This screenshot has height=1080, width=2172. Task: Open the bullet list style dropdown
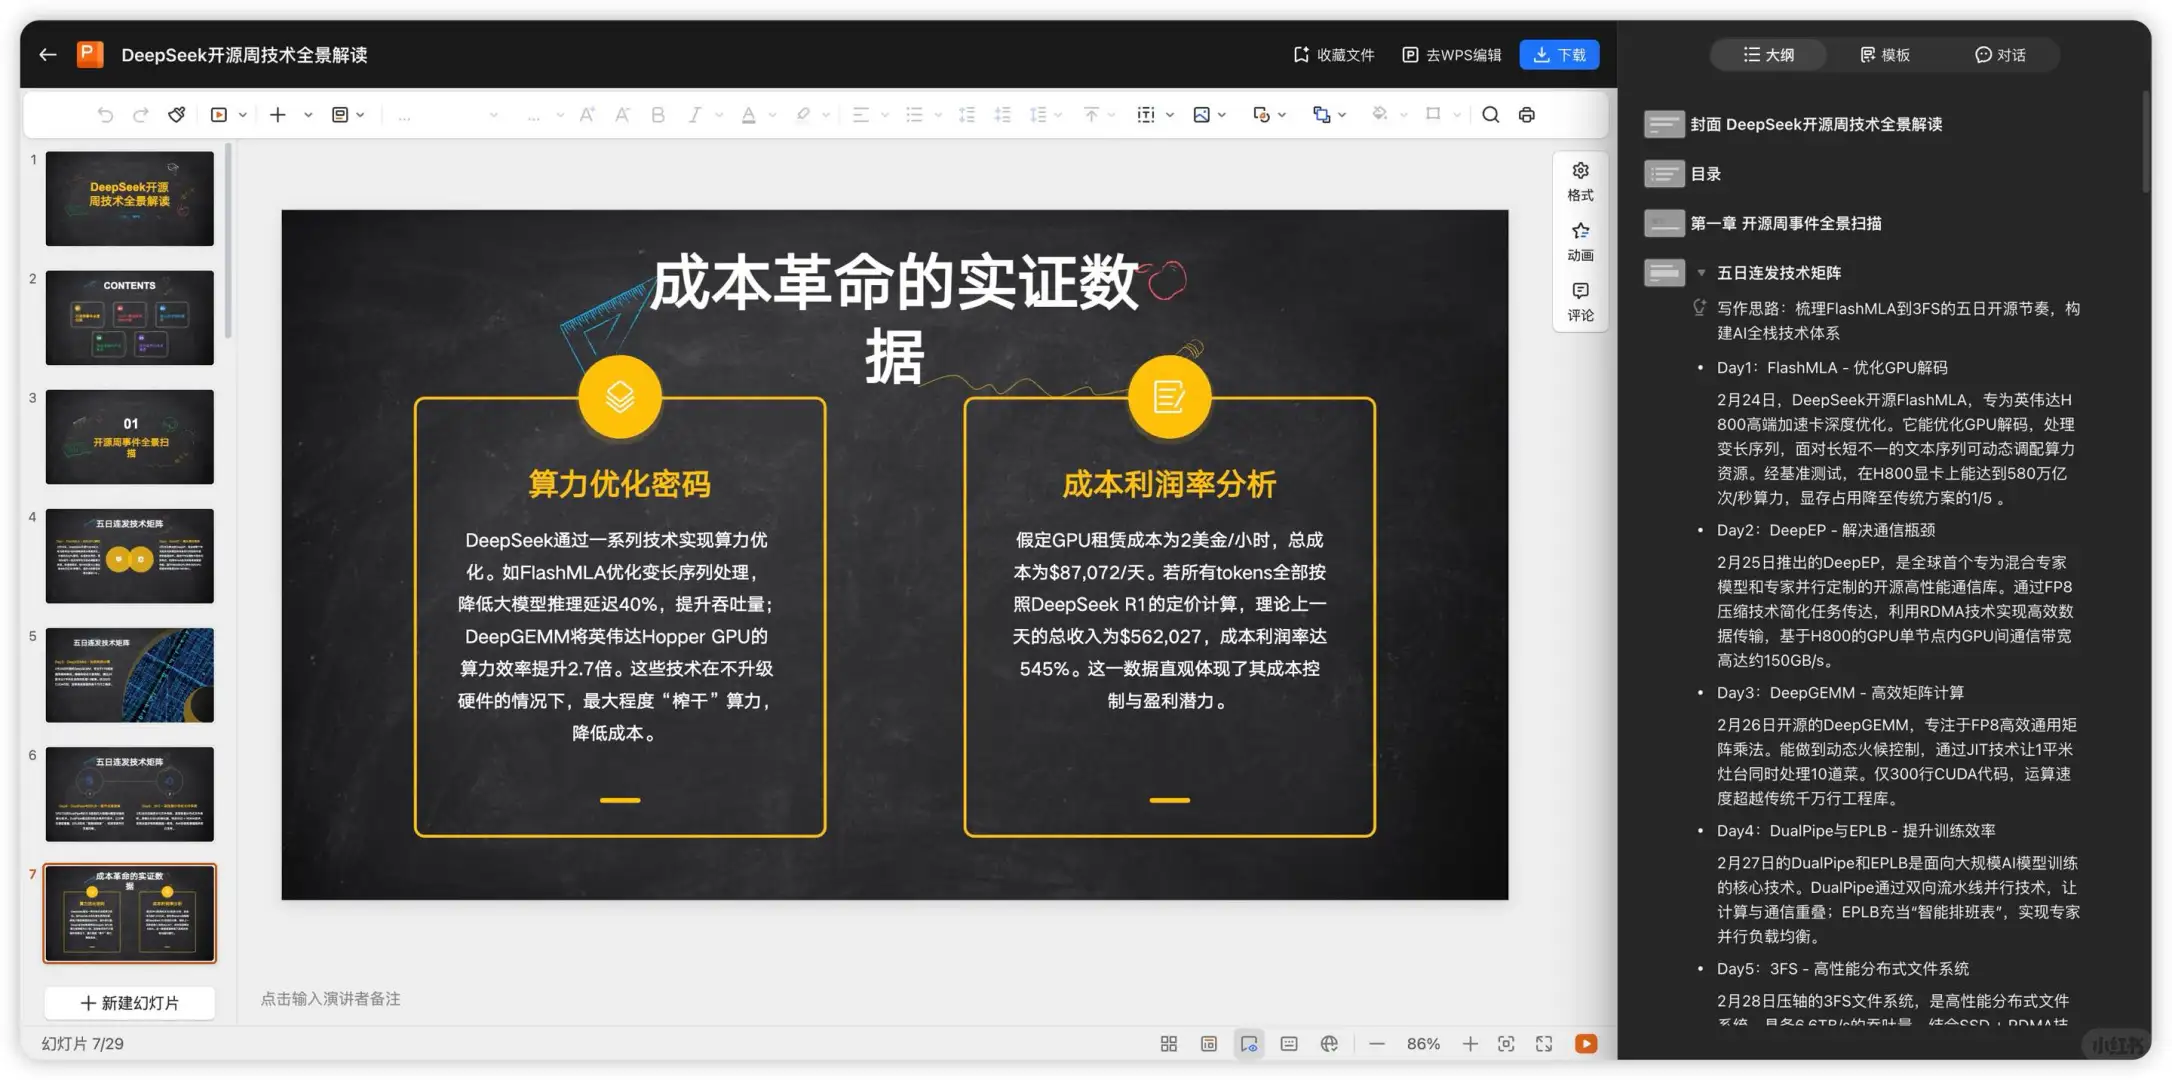(938, 115)
